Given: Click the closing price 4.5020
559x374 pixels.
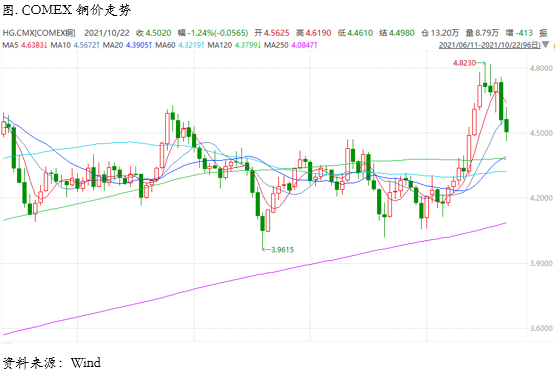Looking at the screenshot, I should point(158,33).
